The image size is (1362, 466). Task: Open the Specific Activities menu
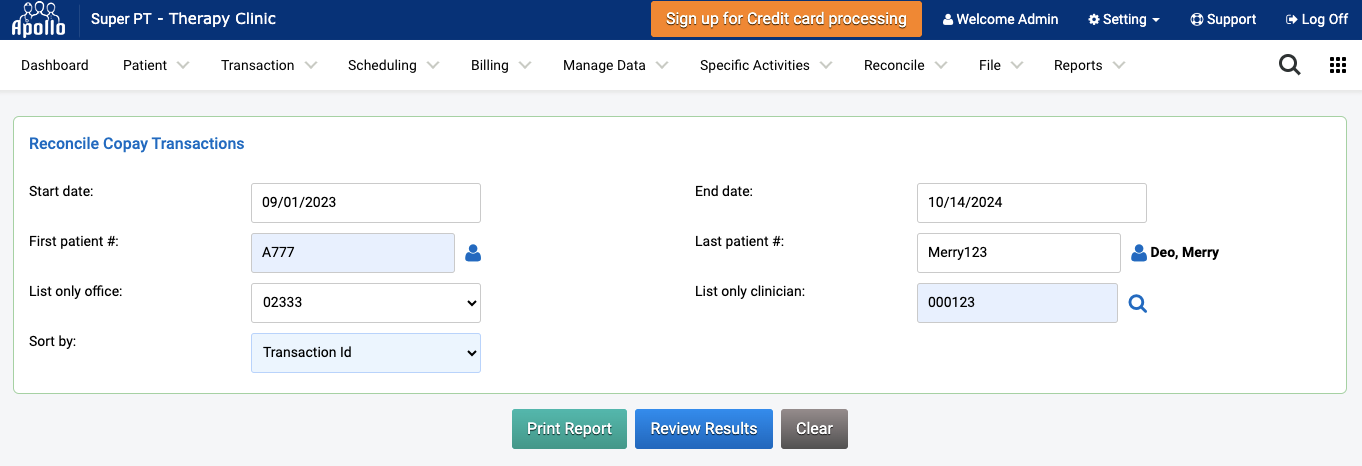(766, 65)
